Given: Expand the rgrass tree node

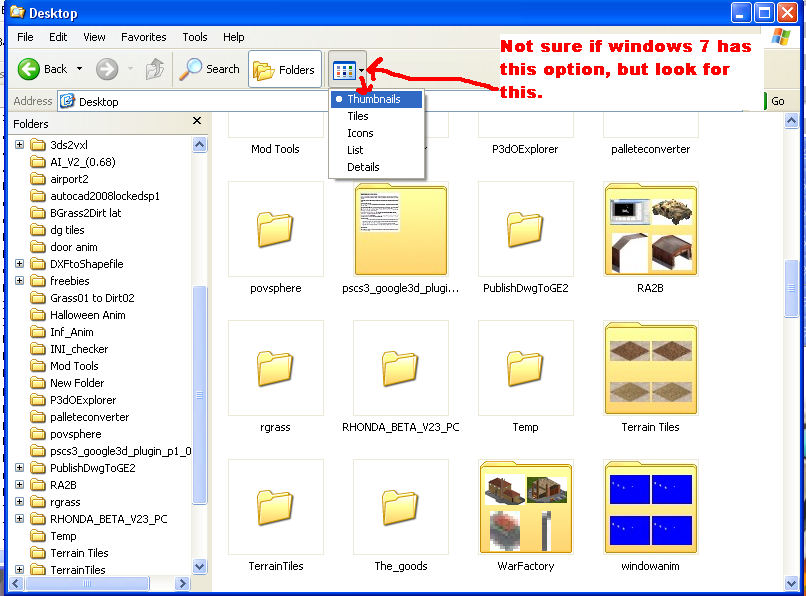Looking at the screenshot, I should pos(20,502).
